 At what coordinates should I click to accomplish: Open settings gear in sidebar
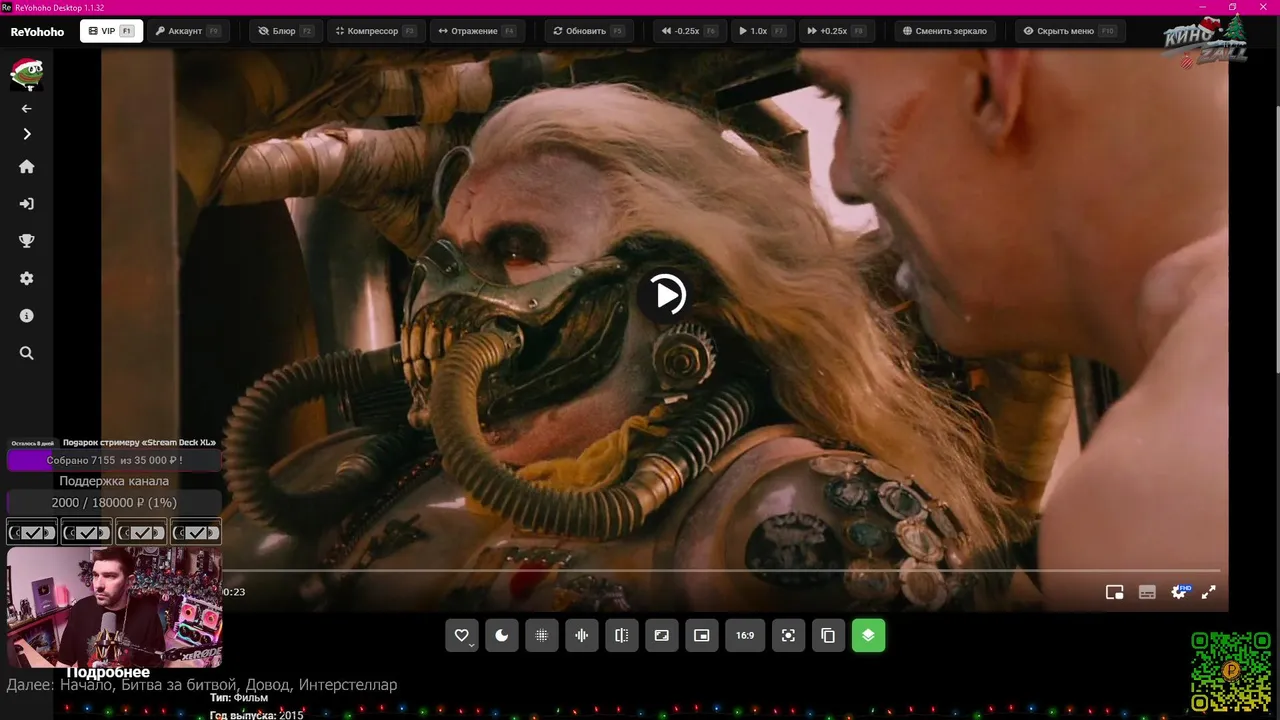click(27, 278)
